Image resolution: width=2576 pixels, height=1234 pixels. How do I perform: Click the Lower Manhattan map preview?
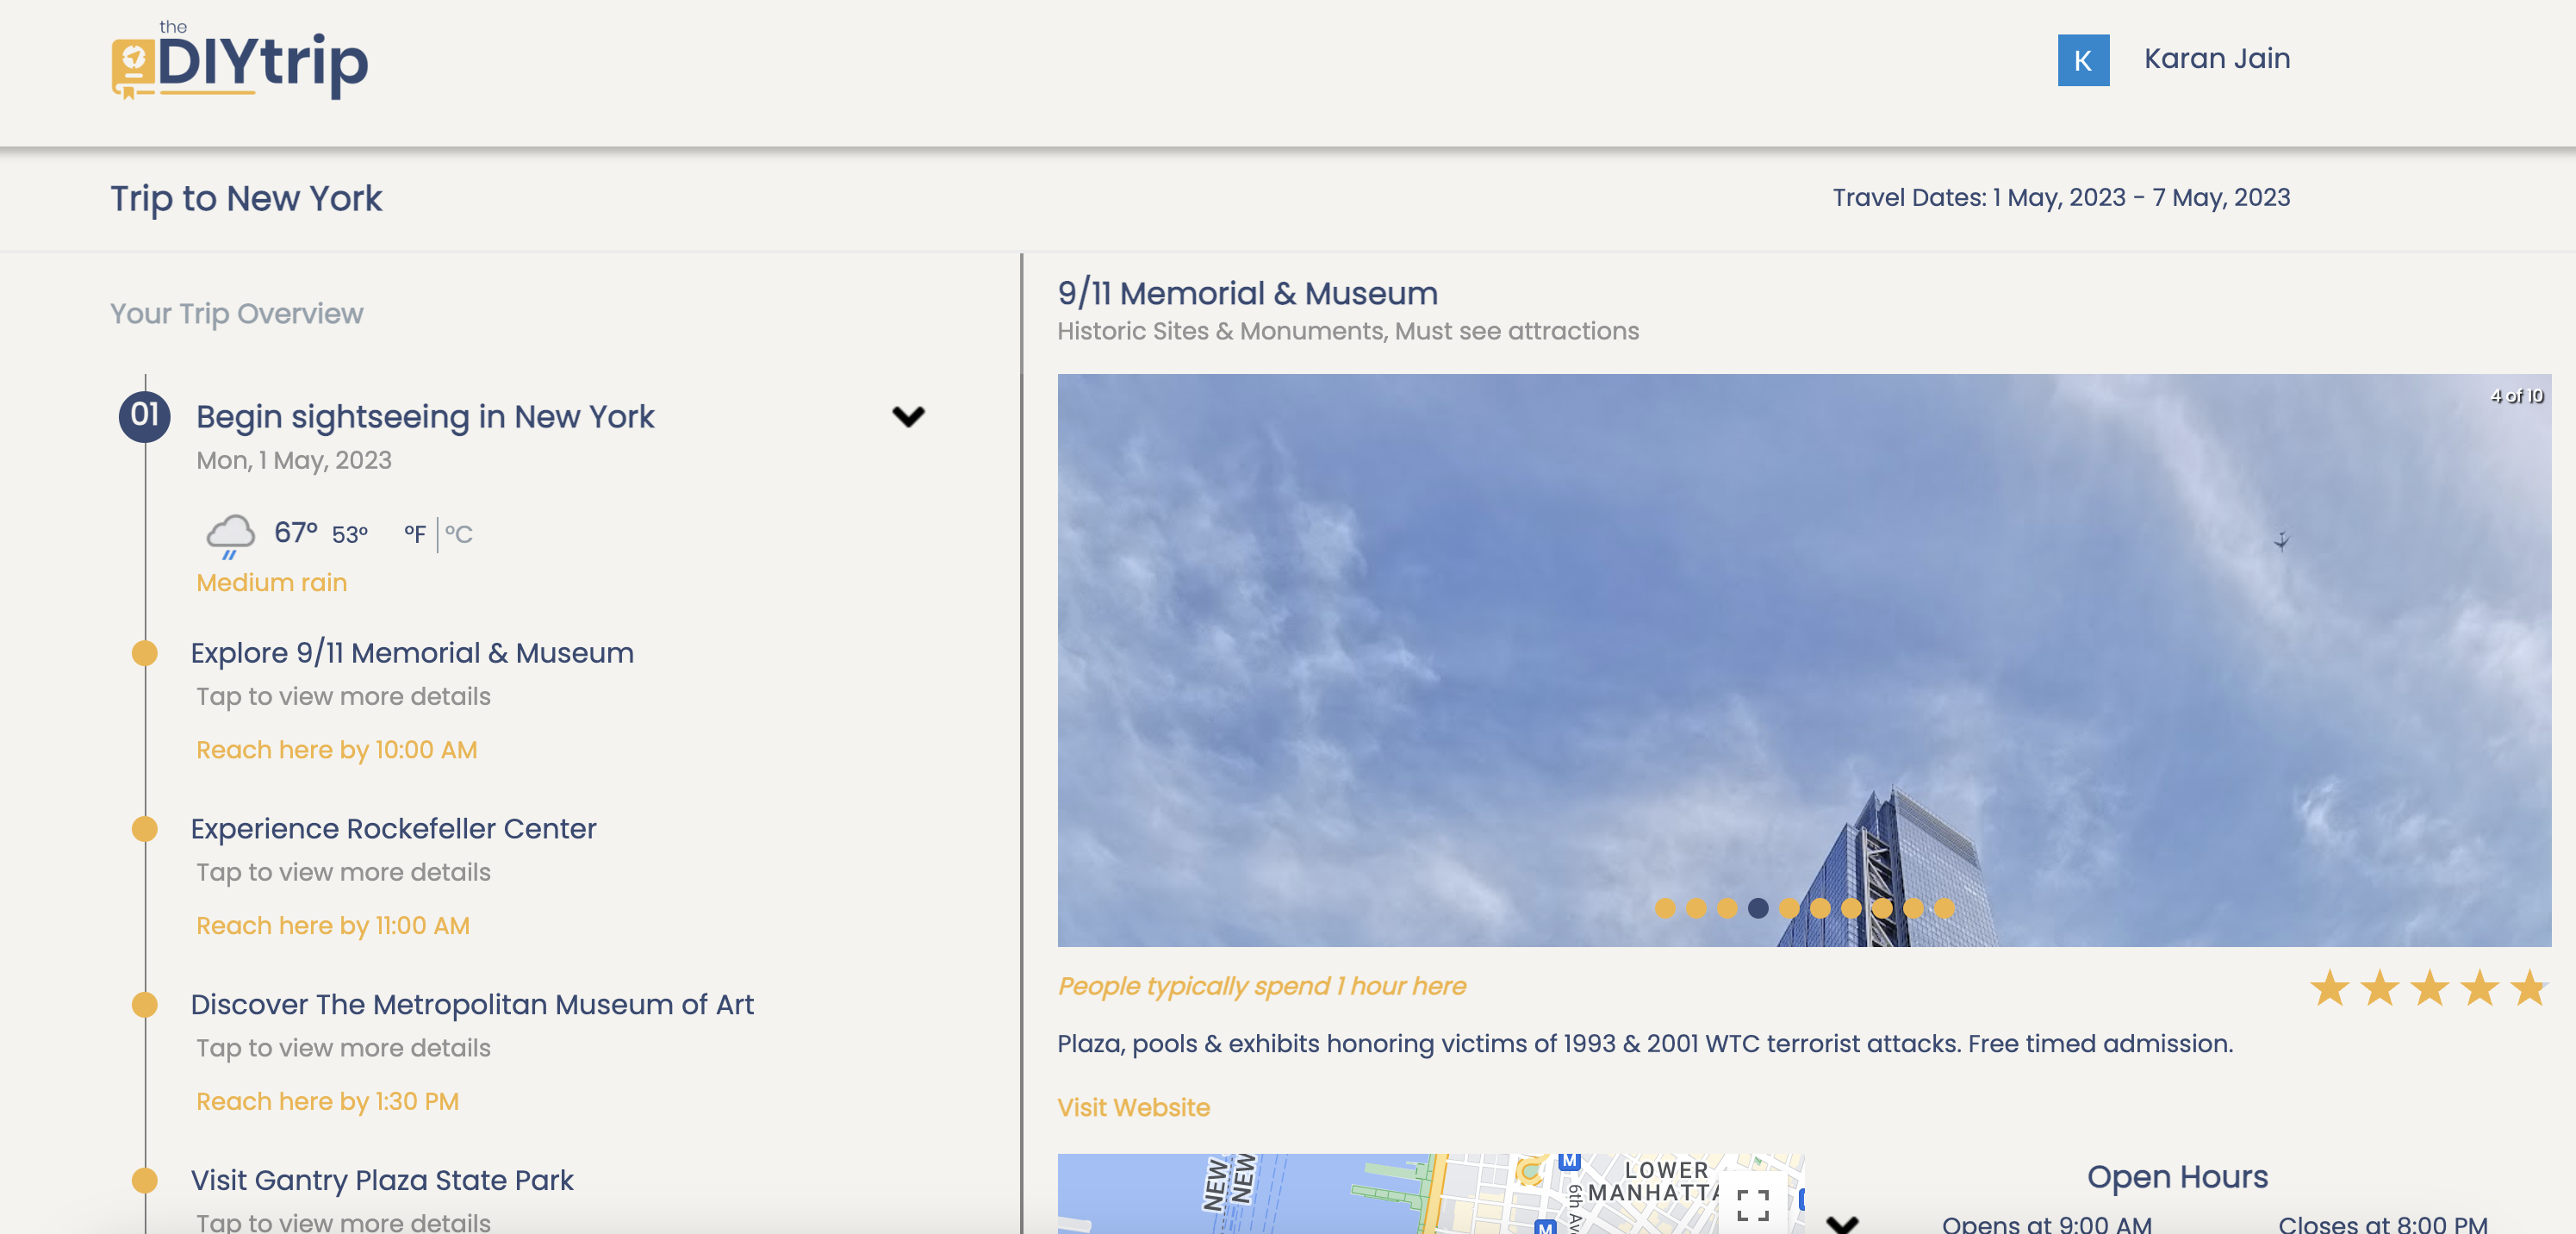click(1430, 1194)
